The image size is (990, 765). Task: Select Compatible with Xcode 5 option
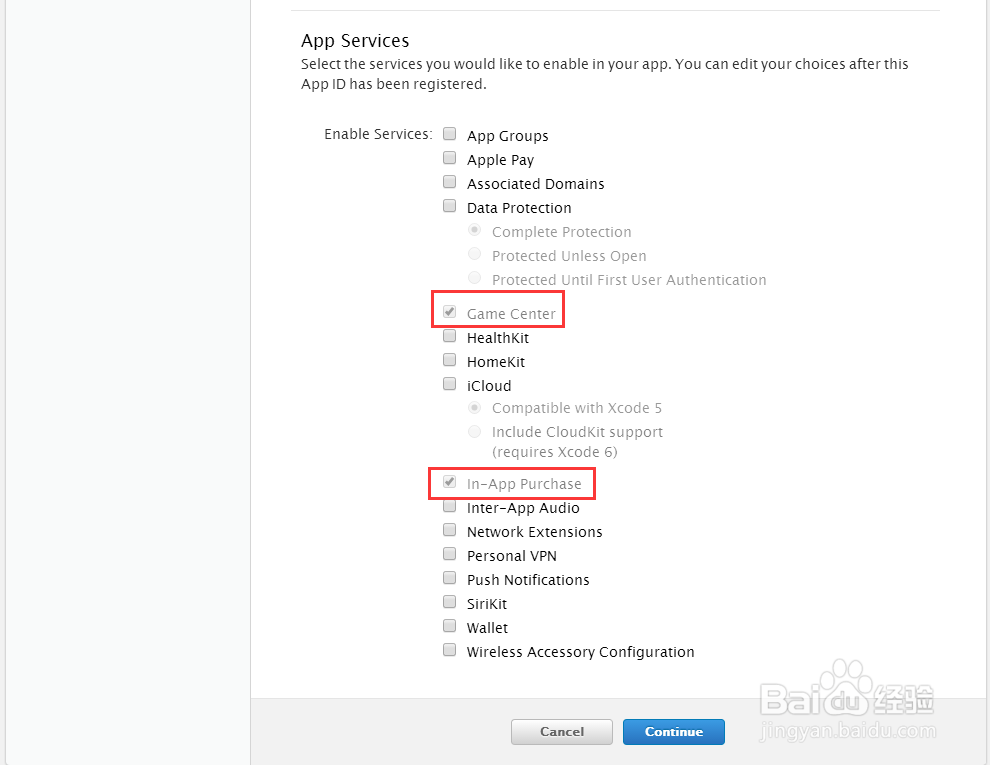(x=475, y=407)
